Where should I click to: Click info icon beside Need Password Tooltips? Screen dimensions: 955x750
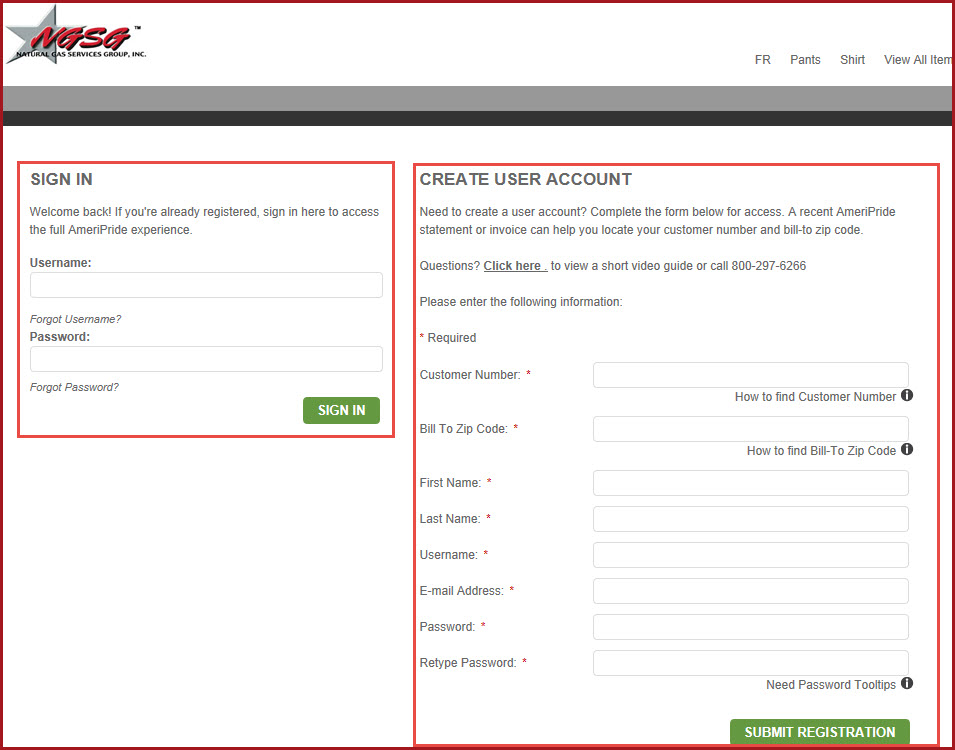coord(906,684)
